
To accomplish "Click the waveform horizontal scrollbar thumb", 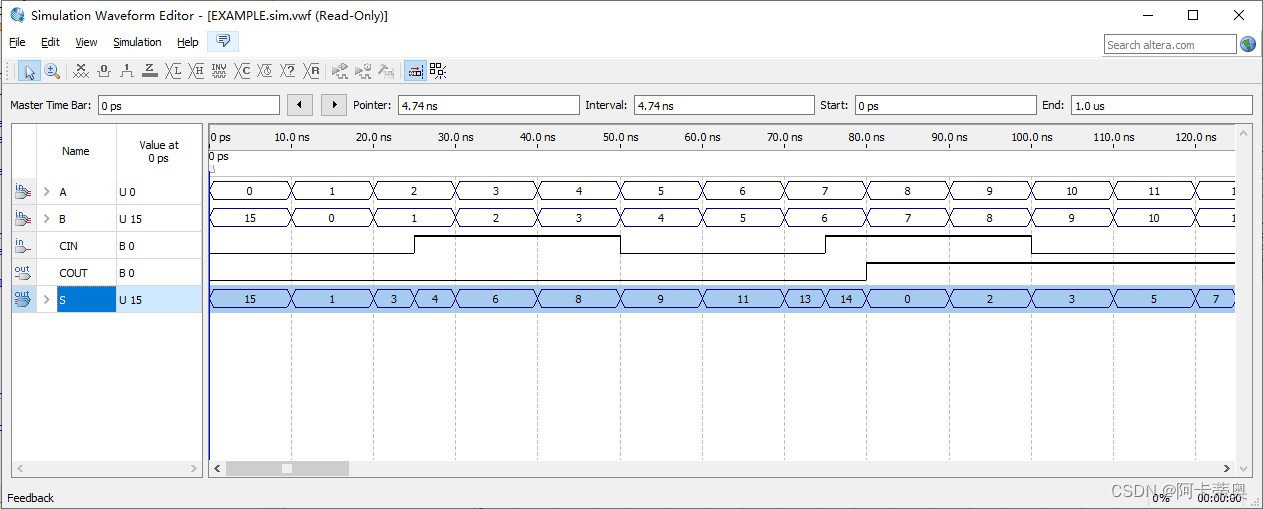I will [x=287, y=468].
